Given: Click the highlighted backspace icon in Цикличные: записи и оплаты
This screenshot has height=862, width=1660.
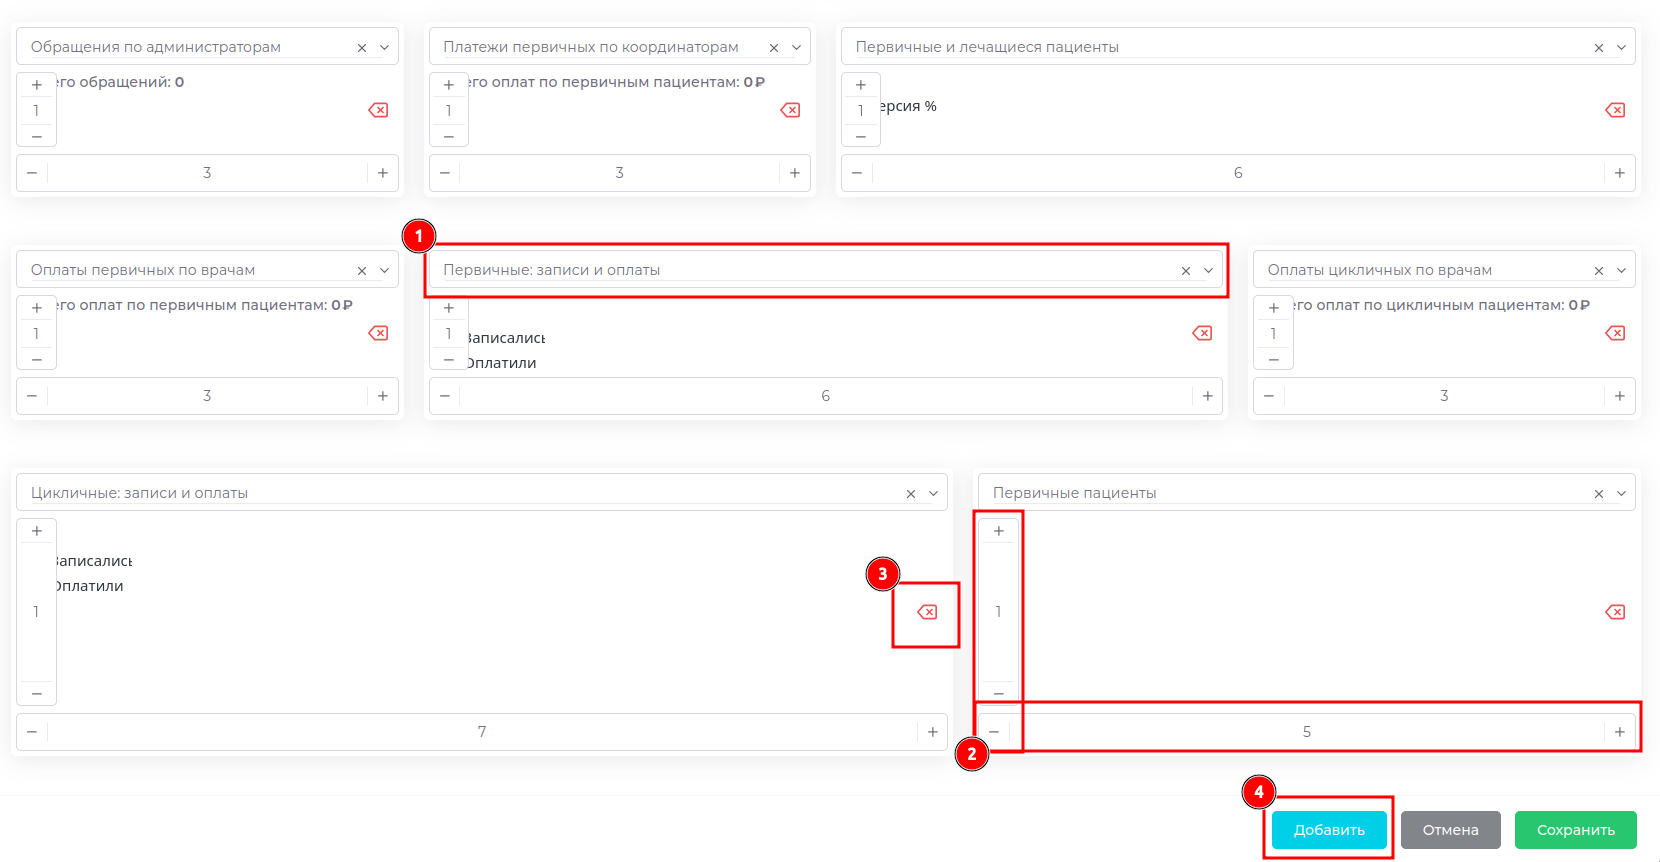Looking at the screenshot, I should [x=925, y=612].
